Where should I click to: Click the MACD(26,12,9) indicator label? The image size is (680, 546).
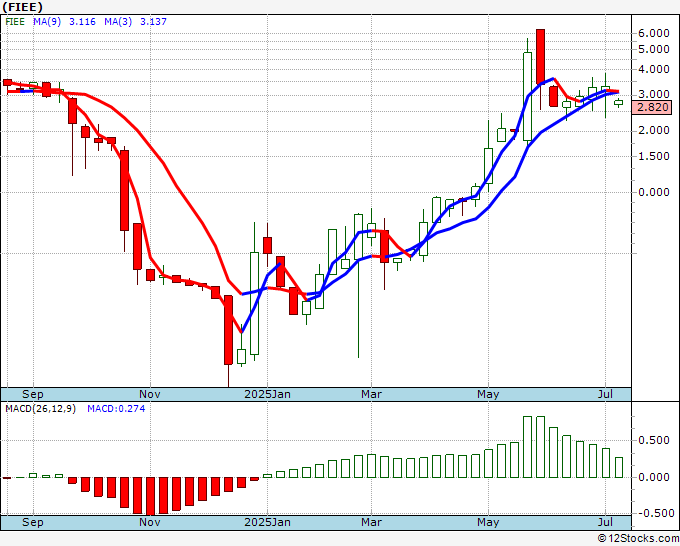(x=40, y=409)
